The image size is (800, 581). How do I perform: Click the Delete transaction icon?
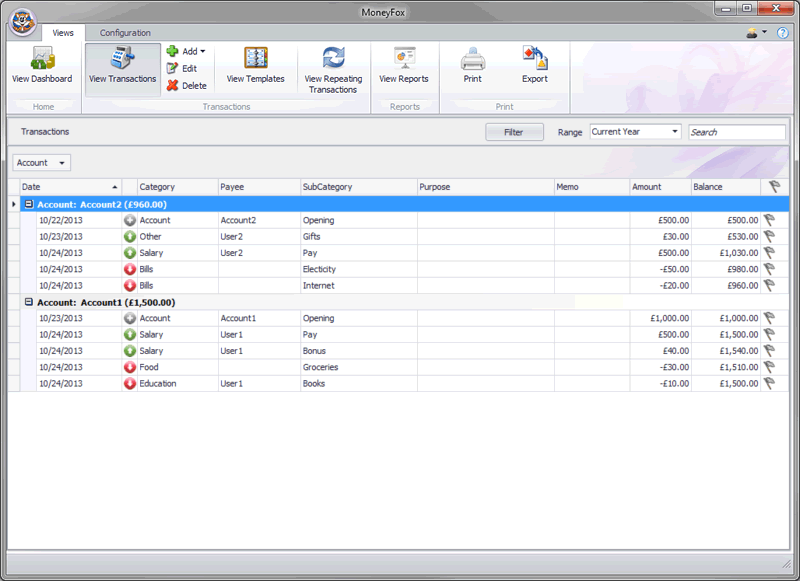(x=173, y=86)
